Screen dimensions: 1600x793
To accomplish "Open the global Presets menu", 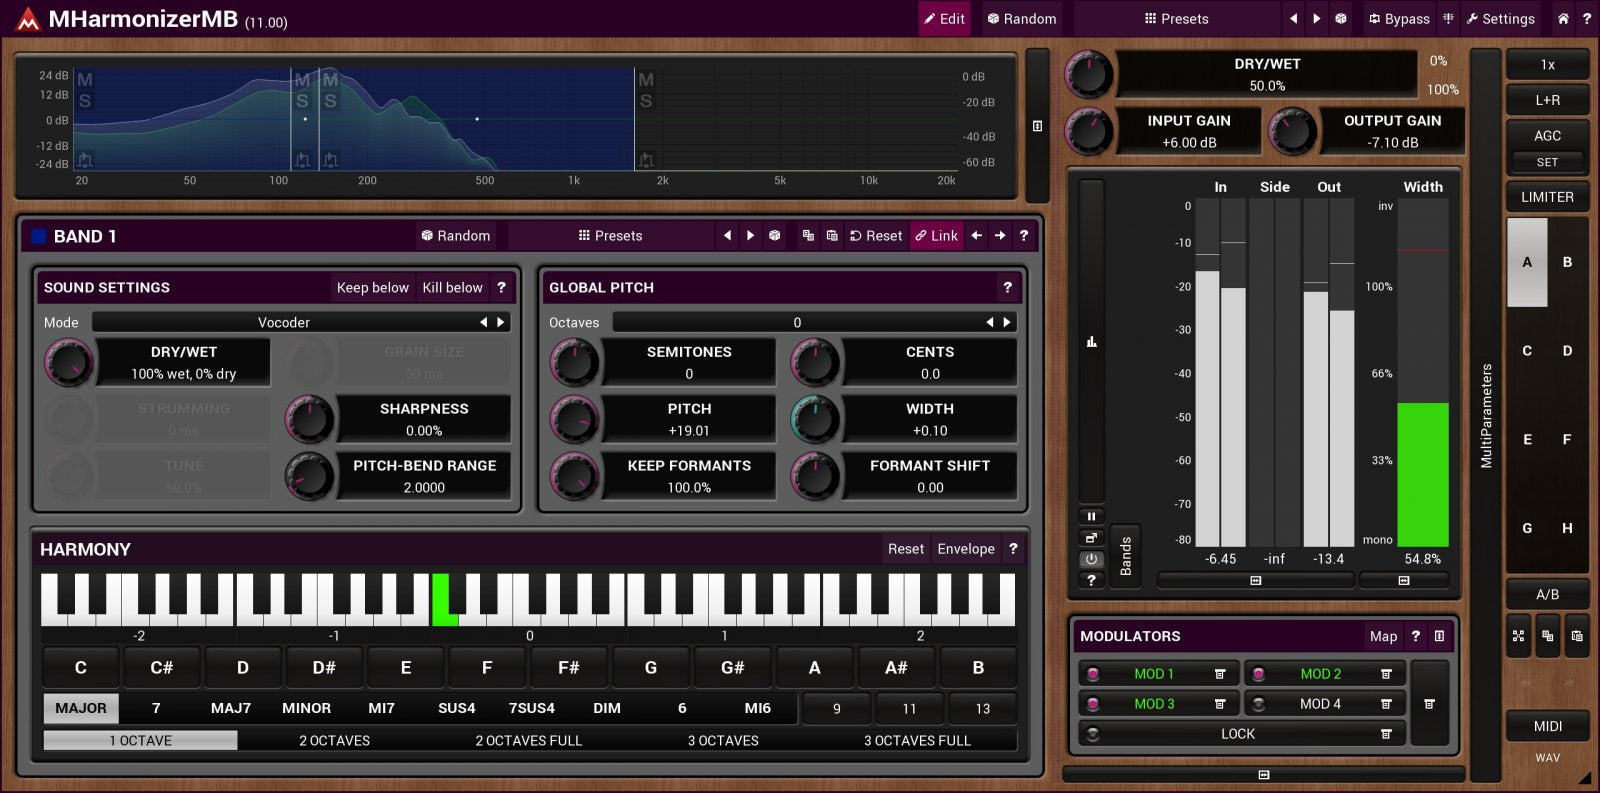I will pos(1177,18).
